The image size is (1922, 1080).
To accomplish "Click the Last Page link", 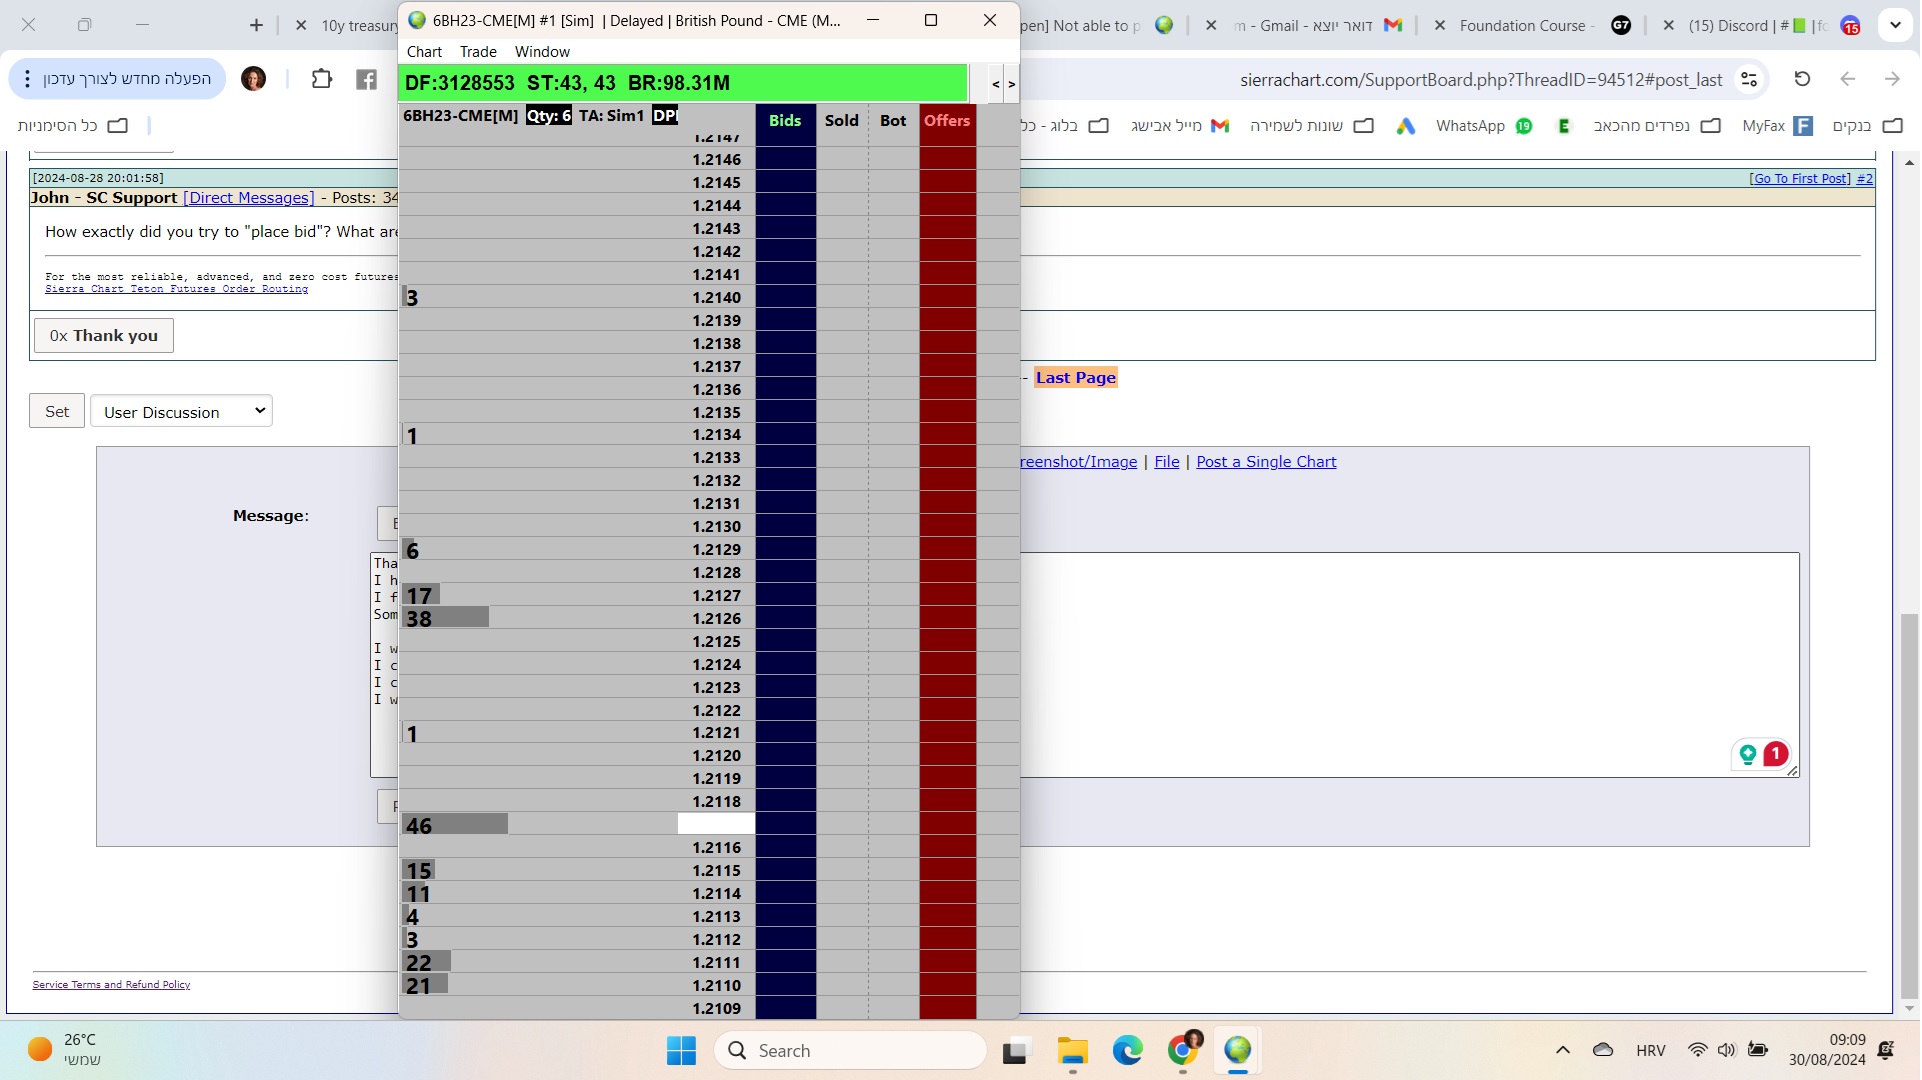I will [x=1075, y=378].
